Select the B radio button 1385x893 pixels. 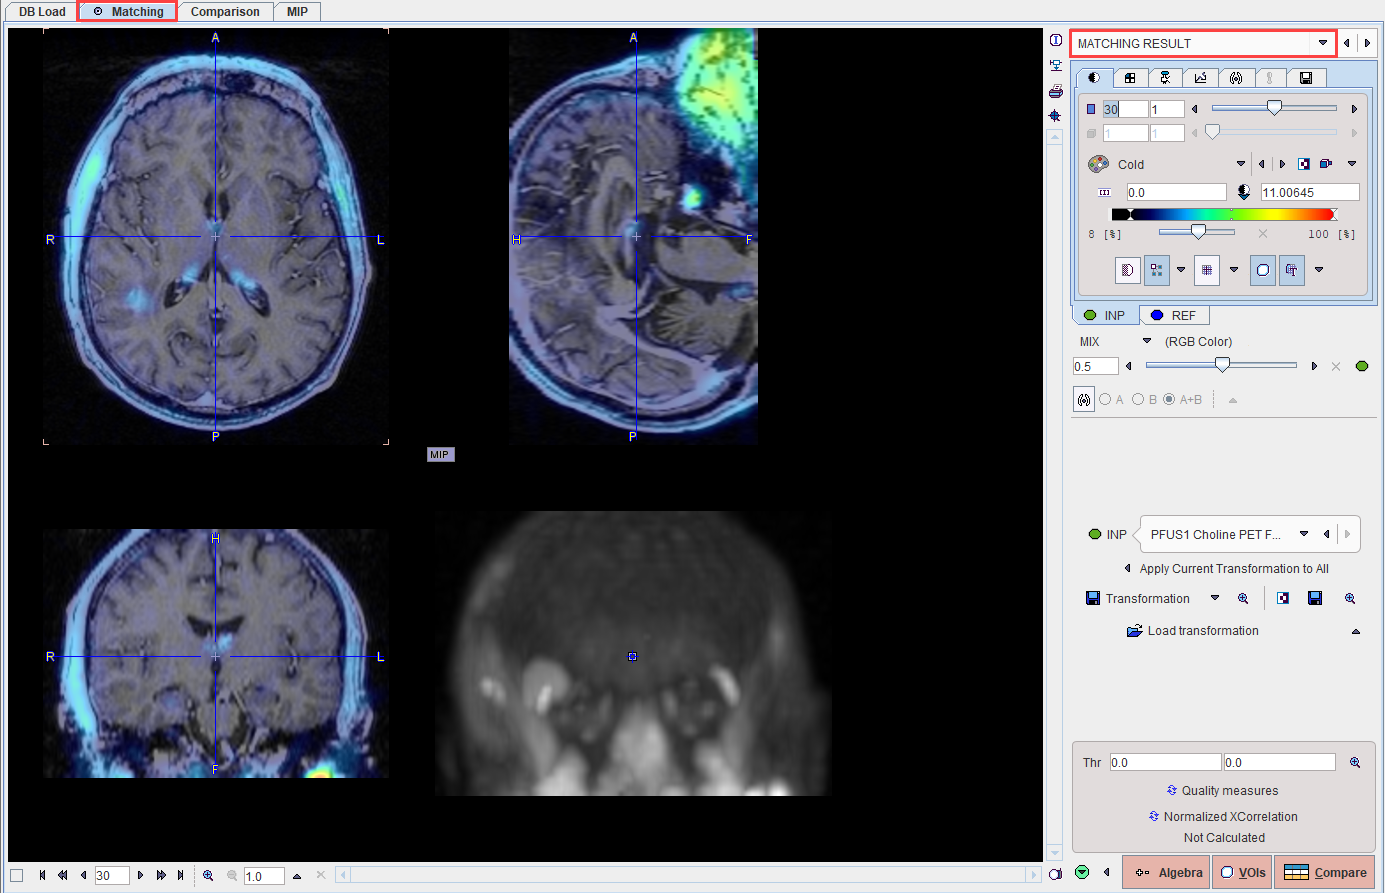(x=1138, y=399)
